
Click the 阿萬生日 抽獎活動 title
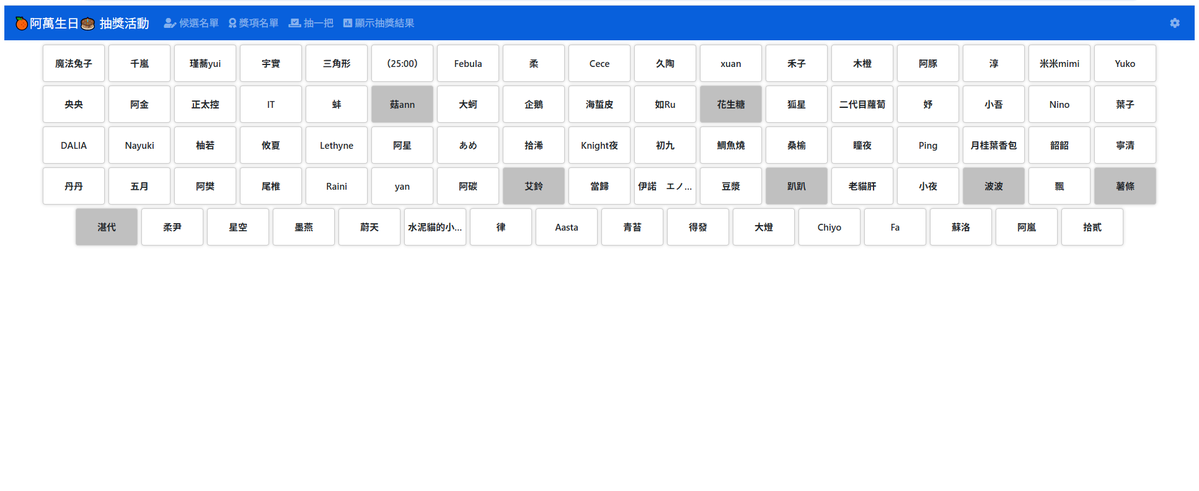pyautogui.click(x=82, y=24)
